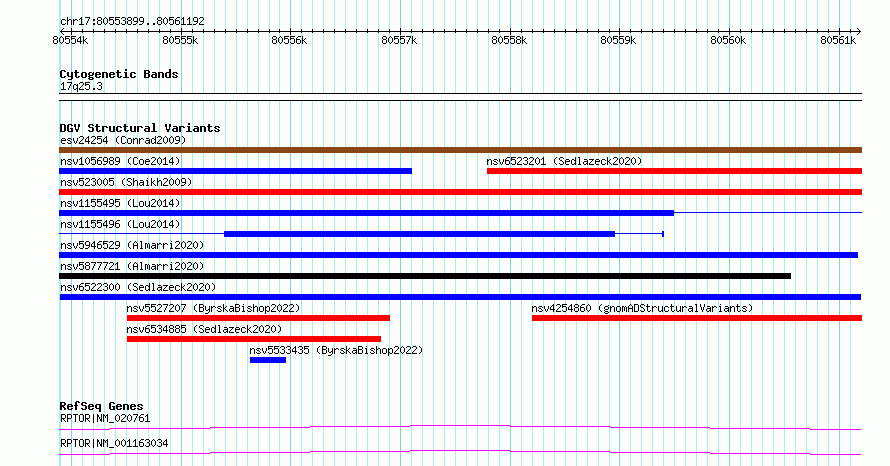The width and height of the screenshot is (890, 466).
Task: Select the small blue nsv5533435 bar
Action: [268, 360]
